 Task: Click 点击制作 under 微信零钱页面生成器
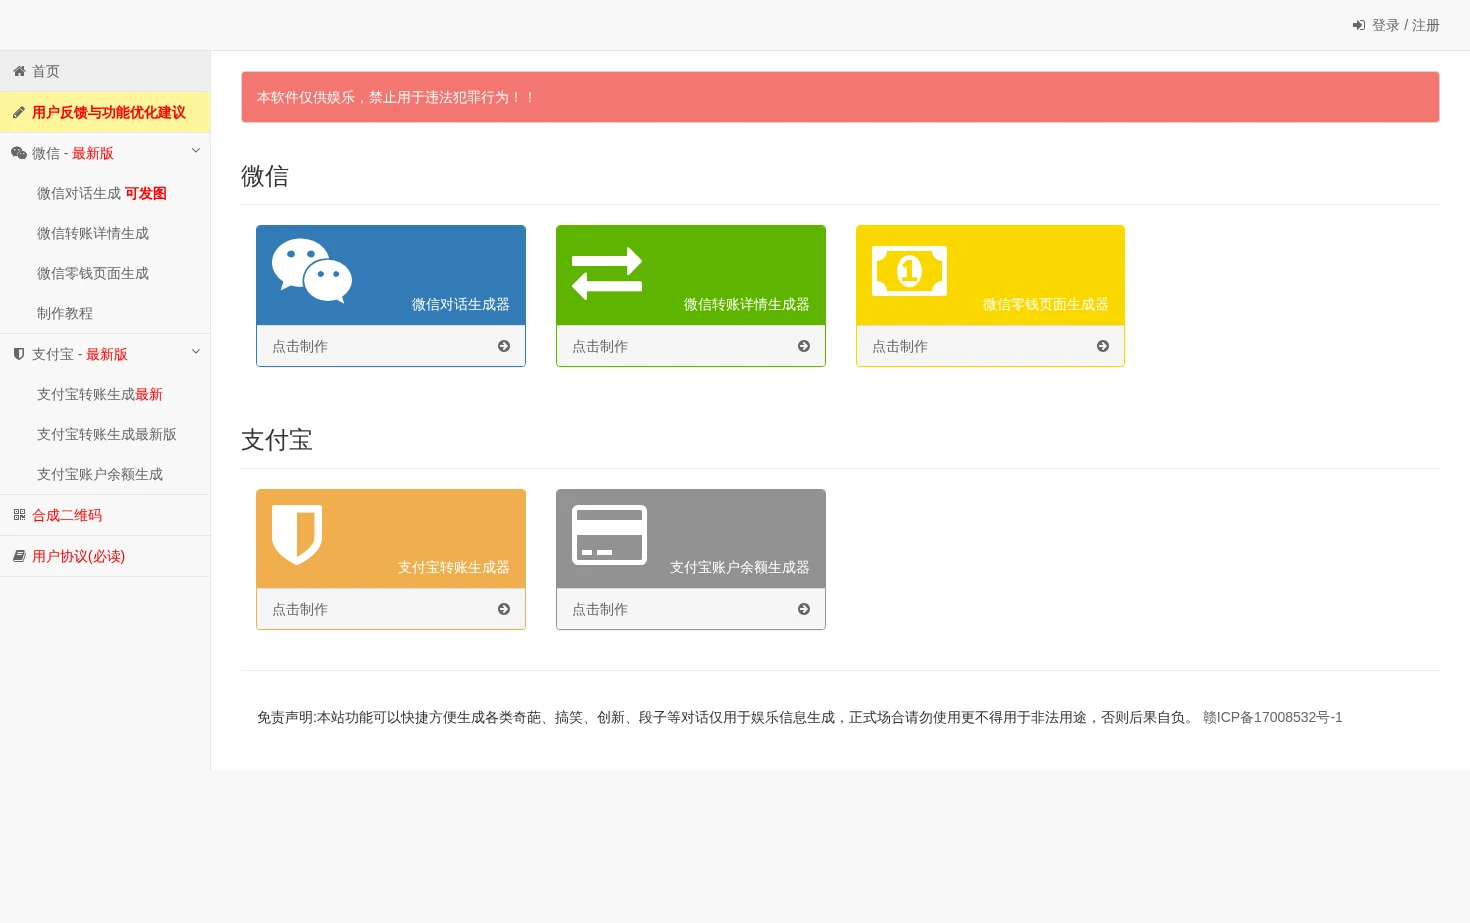(x=900, y=346)
